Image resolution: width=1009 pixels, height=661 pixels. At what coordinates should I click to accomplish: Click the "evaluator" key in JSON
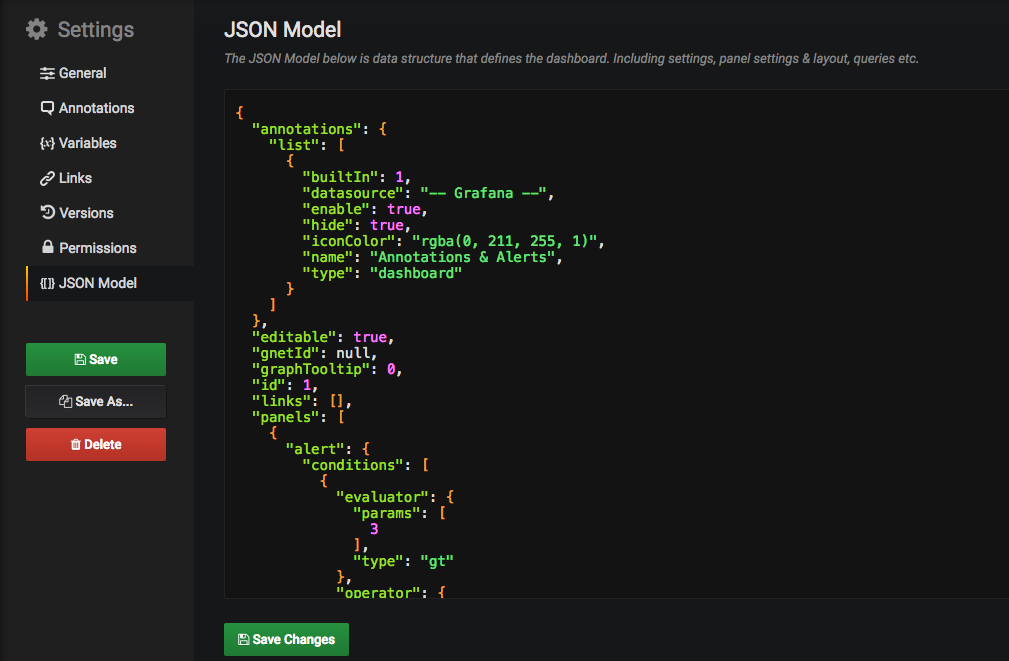pos(382,498)
